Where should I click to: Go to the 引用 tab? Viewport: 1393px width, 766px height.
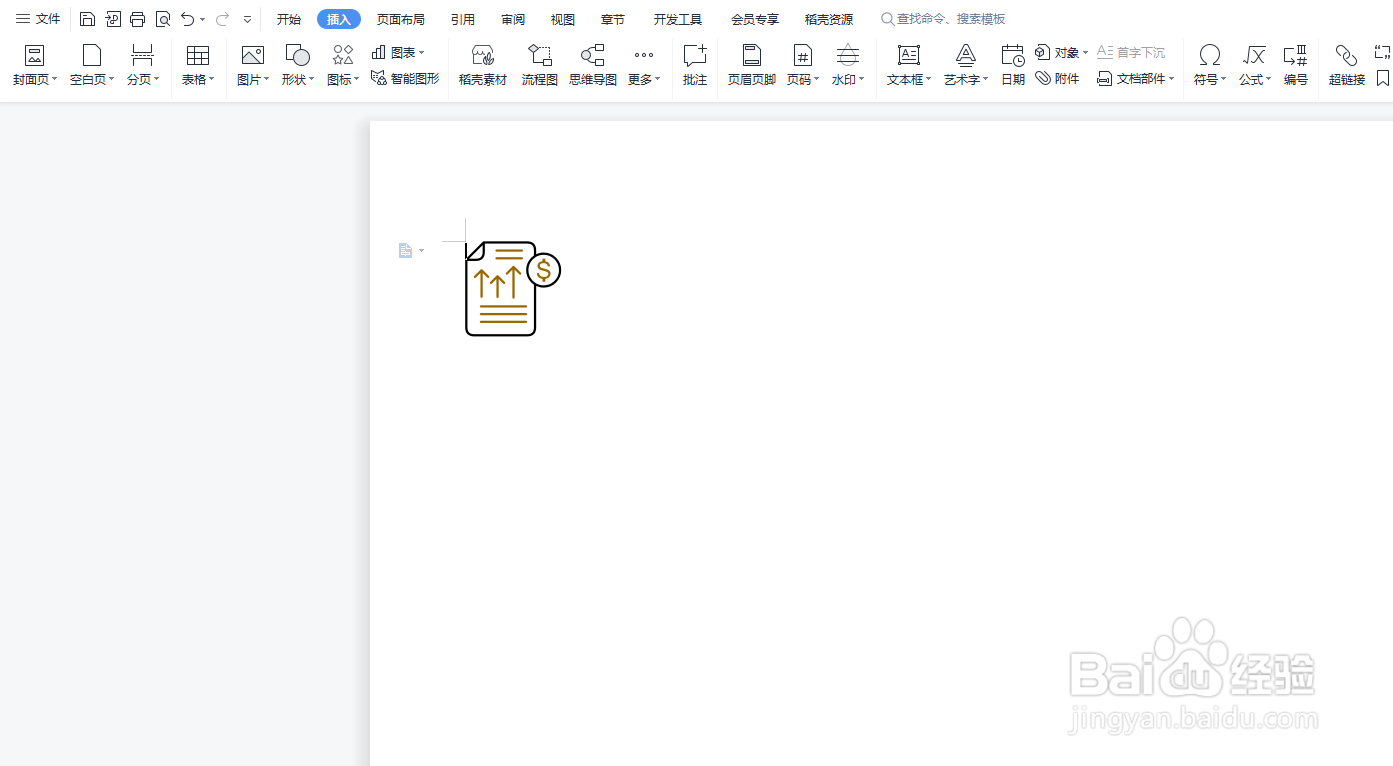click(x=463, y=19)
